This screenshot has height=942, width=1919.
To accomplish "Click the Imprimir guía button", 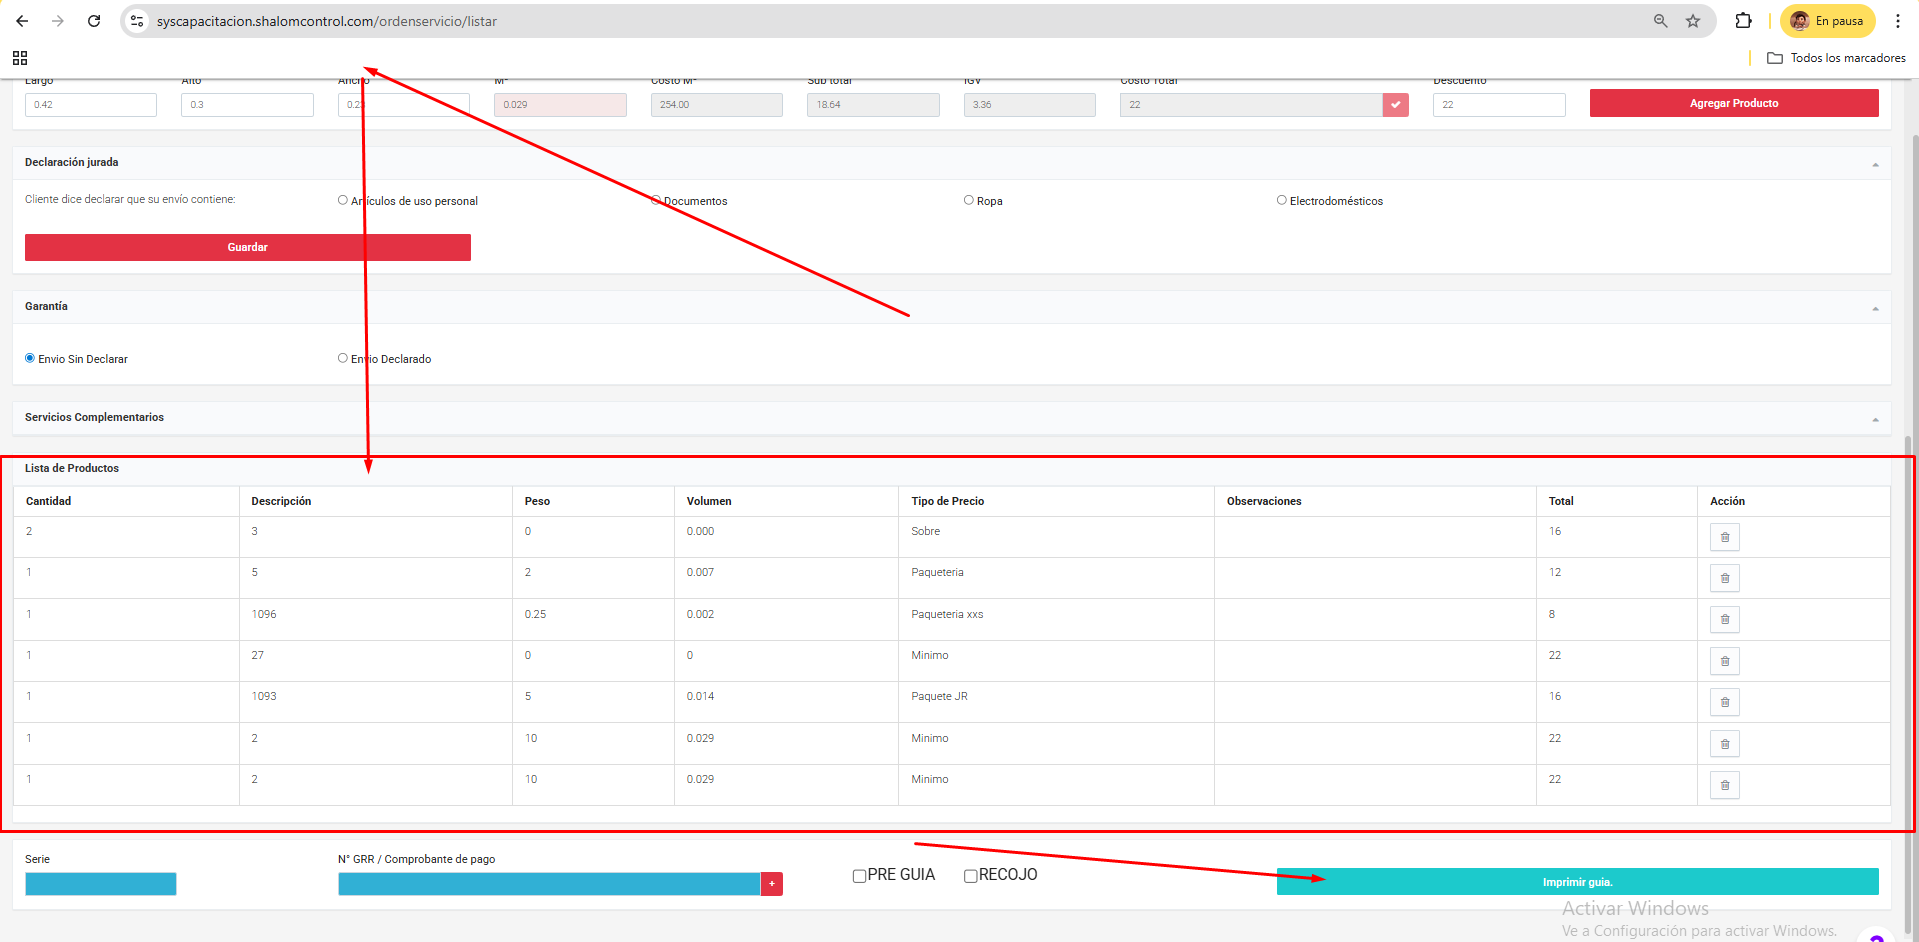I will (x=1577, y=882).
